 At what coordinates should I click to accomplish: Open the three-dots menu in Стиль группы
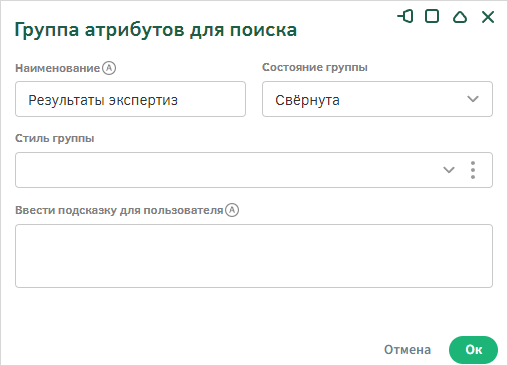point(473,170)
